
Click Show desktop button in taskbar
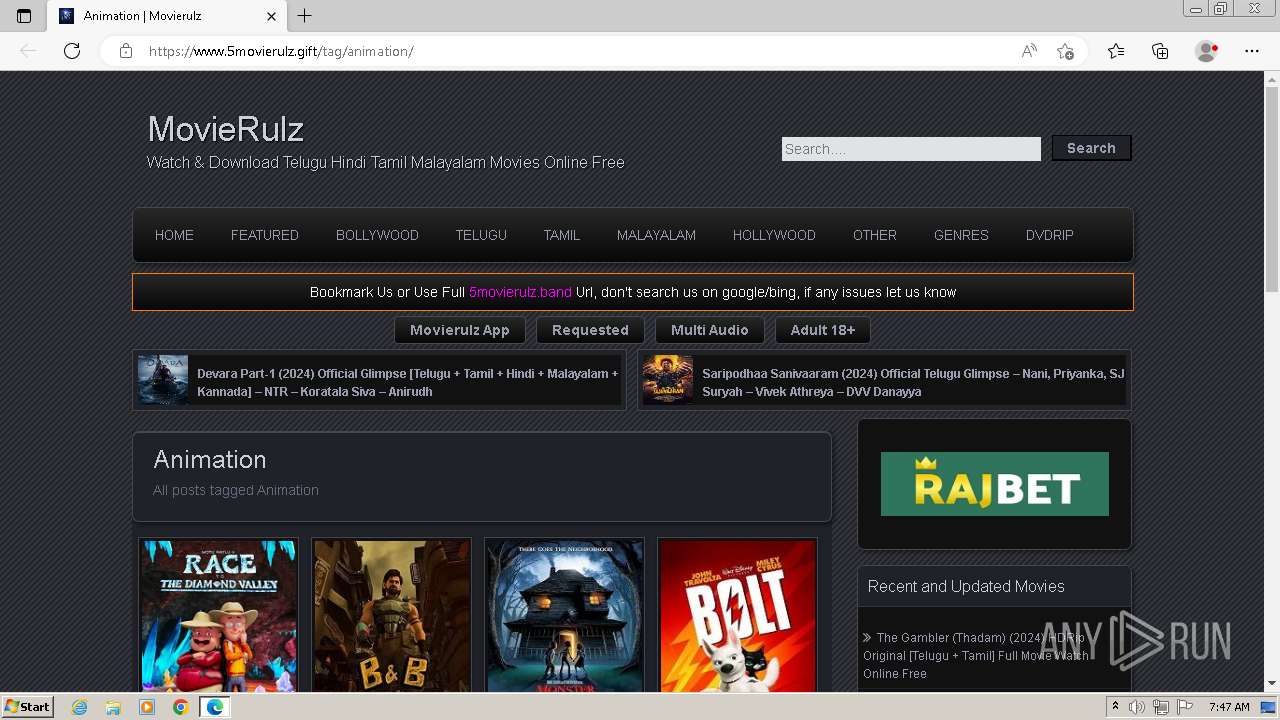click(x=1269, y=707)
